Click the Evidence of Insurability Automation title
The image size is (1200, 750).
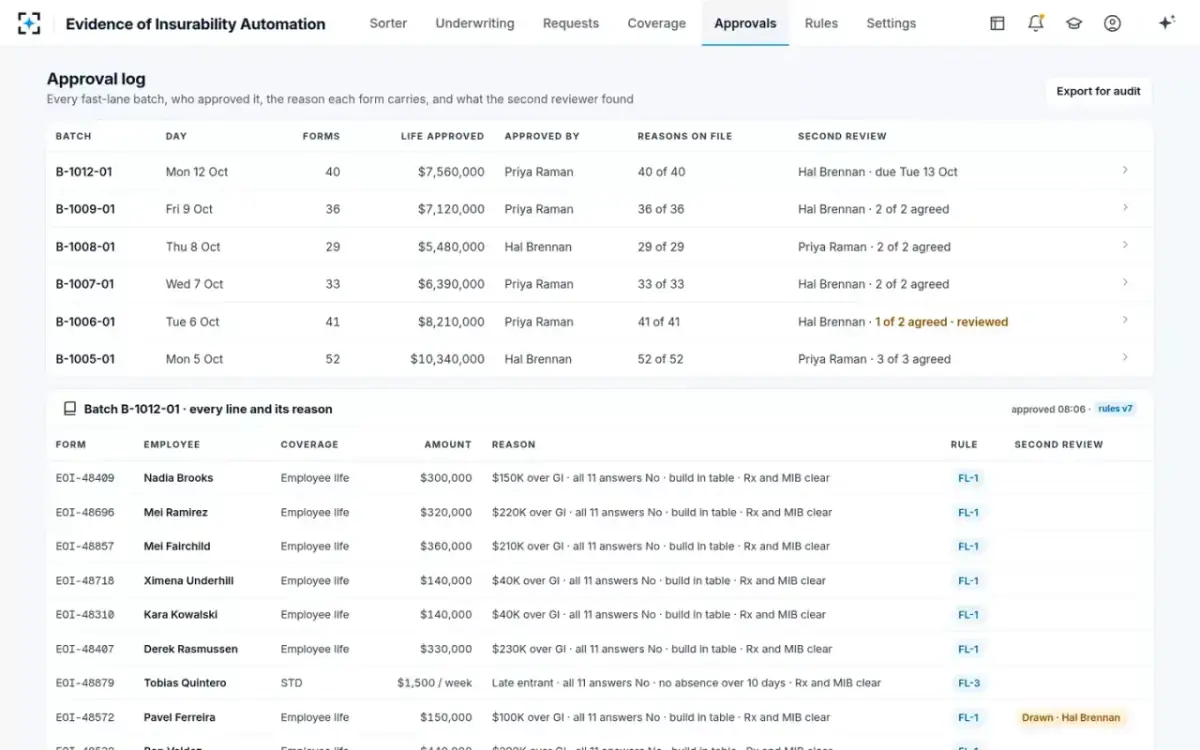click(x=195, y=24)
